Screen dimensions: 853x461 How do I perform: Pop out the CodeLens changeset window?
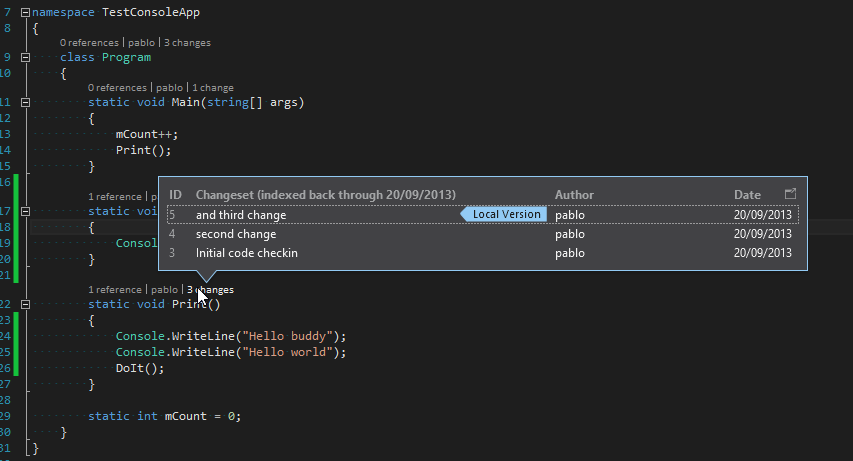(x=790, y=194)
